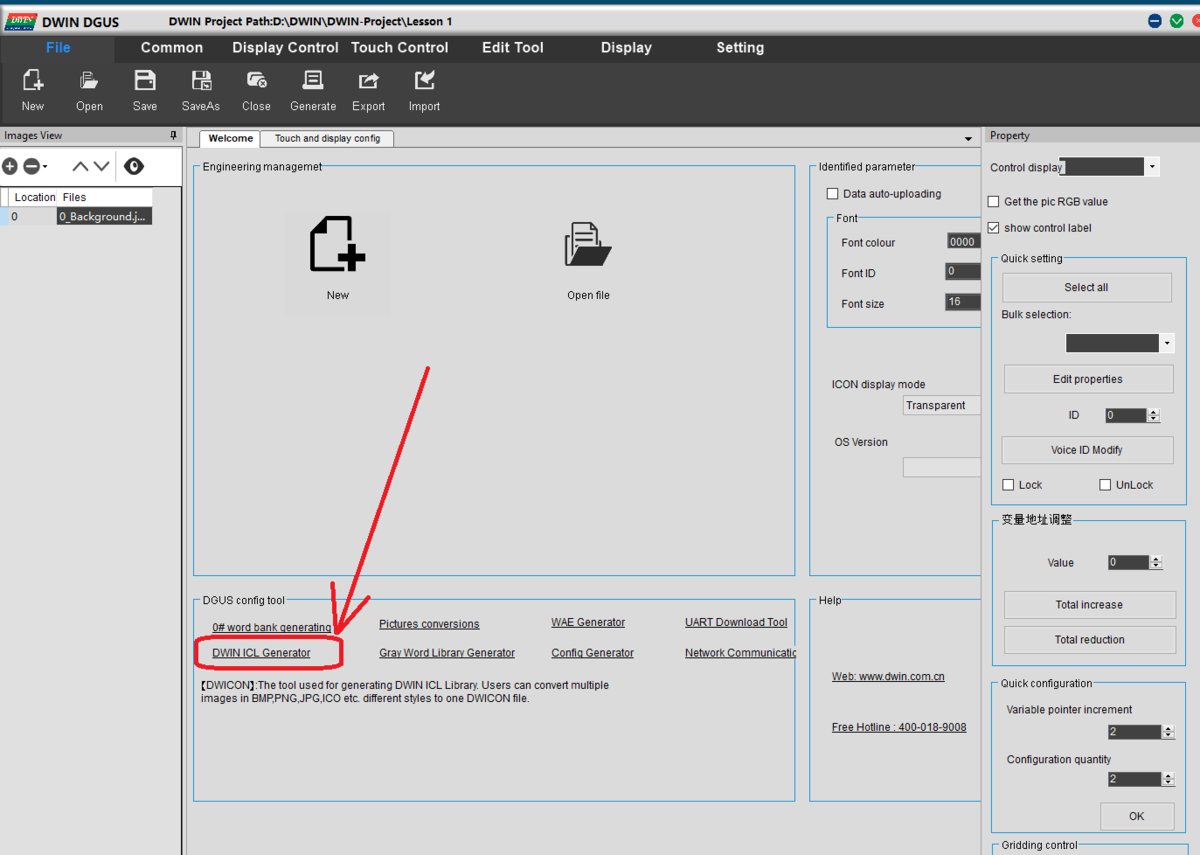Open the Setting menu
Screen dimensions: 1200x855
[740, 48]
